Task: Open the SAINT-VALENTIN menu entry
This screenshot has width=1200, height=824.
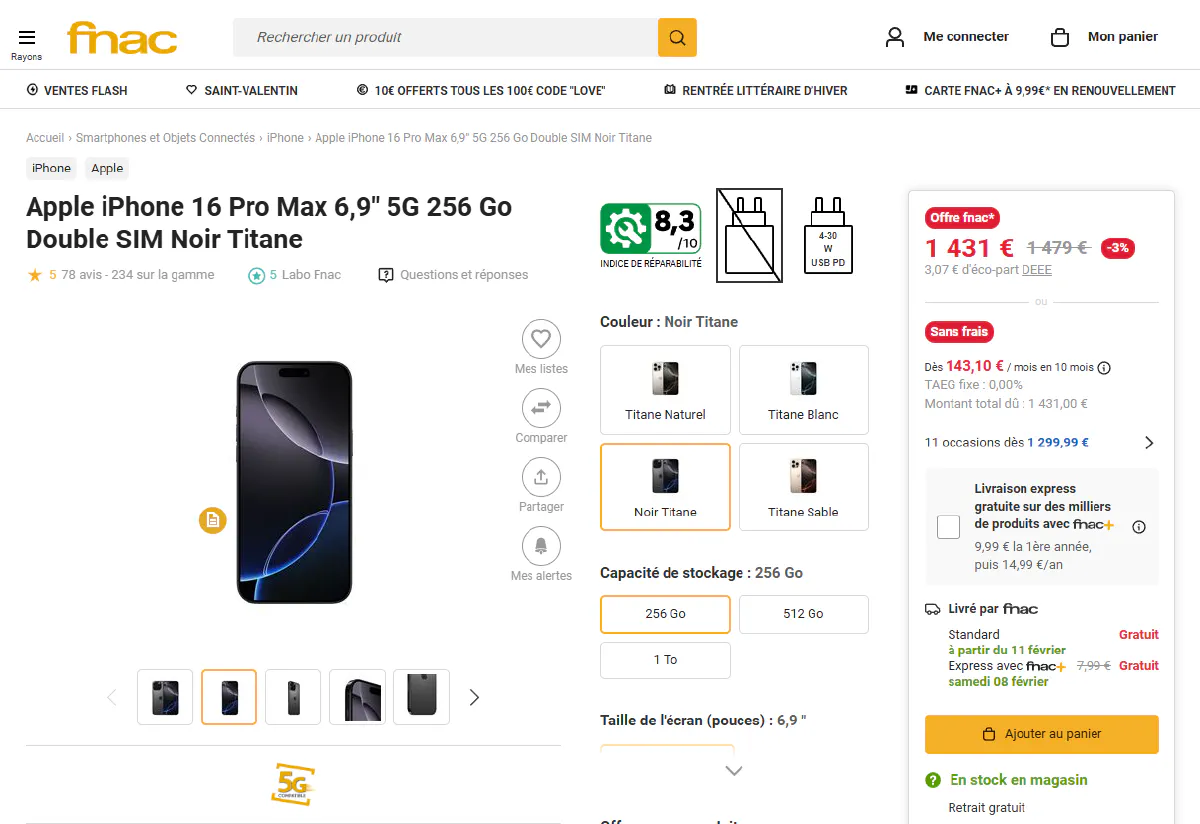Action: [241, 90]
